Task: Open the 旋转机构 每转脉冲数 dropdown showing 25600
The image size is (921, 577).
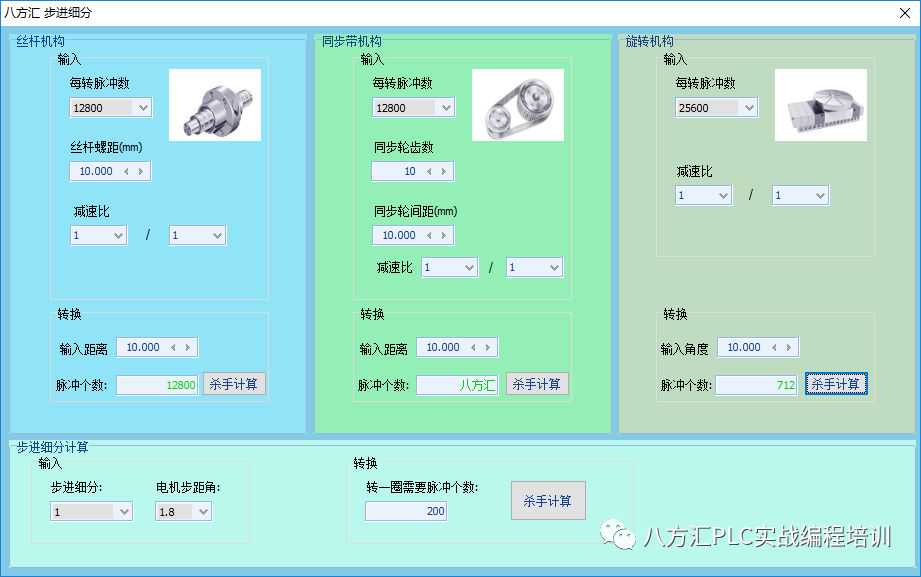Action: tap(748, 108)
